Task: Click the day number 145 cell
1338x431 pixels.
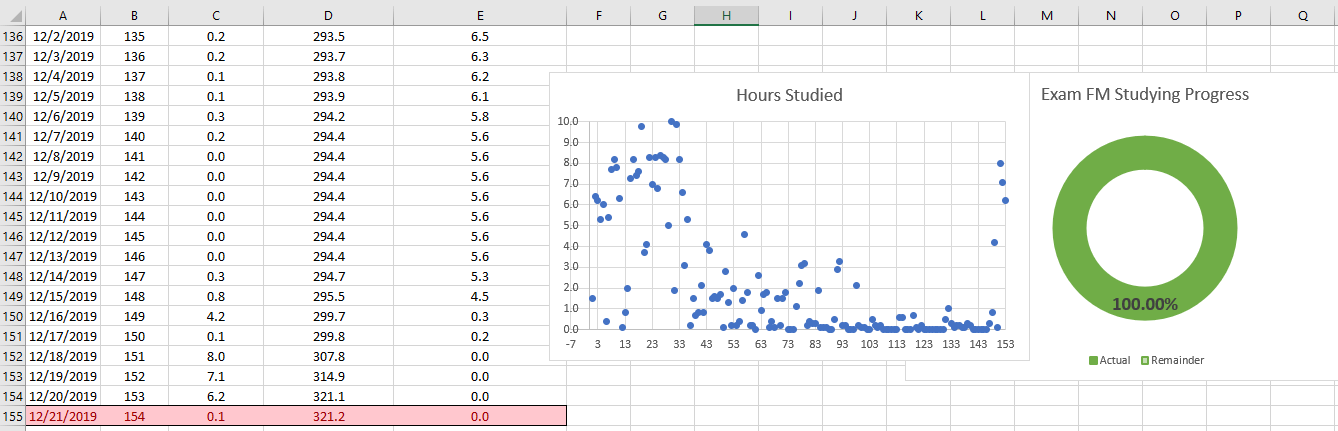Action: [134, 236]
